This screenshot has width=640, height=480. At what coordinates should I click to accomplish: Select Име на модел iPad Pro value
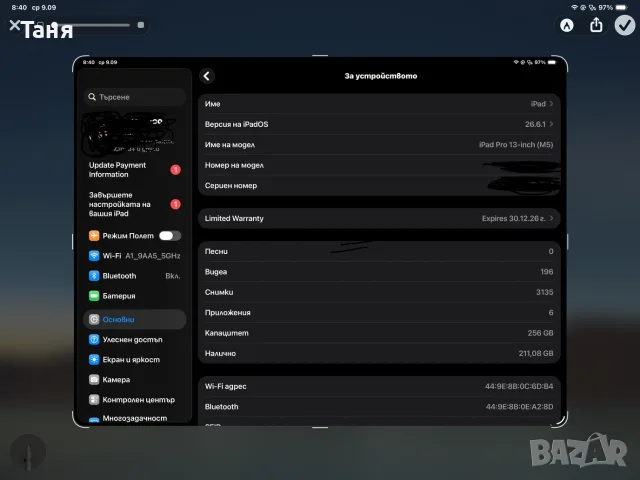pos(516,144)
